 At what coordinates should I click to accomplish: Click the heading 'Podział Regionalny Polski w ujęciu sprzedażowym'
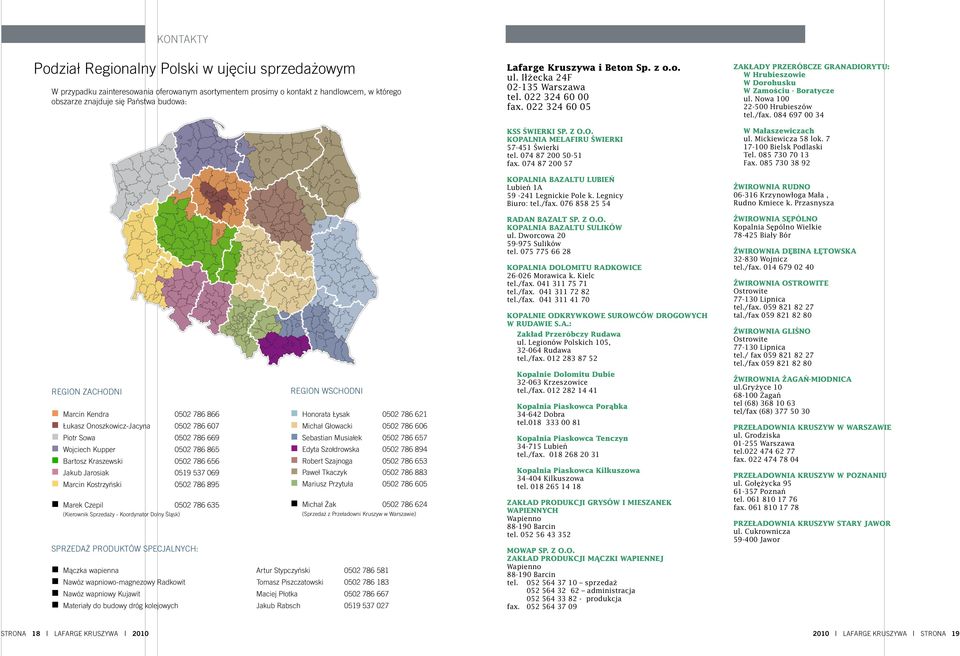(194, 69)
